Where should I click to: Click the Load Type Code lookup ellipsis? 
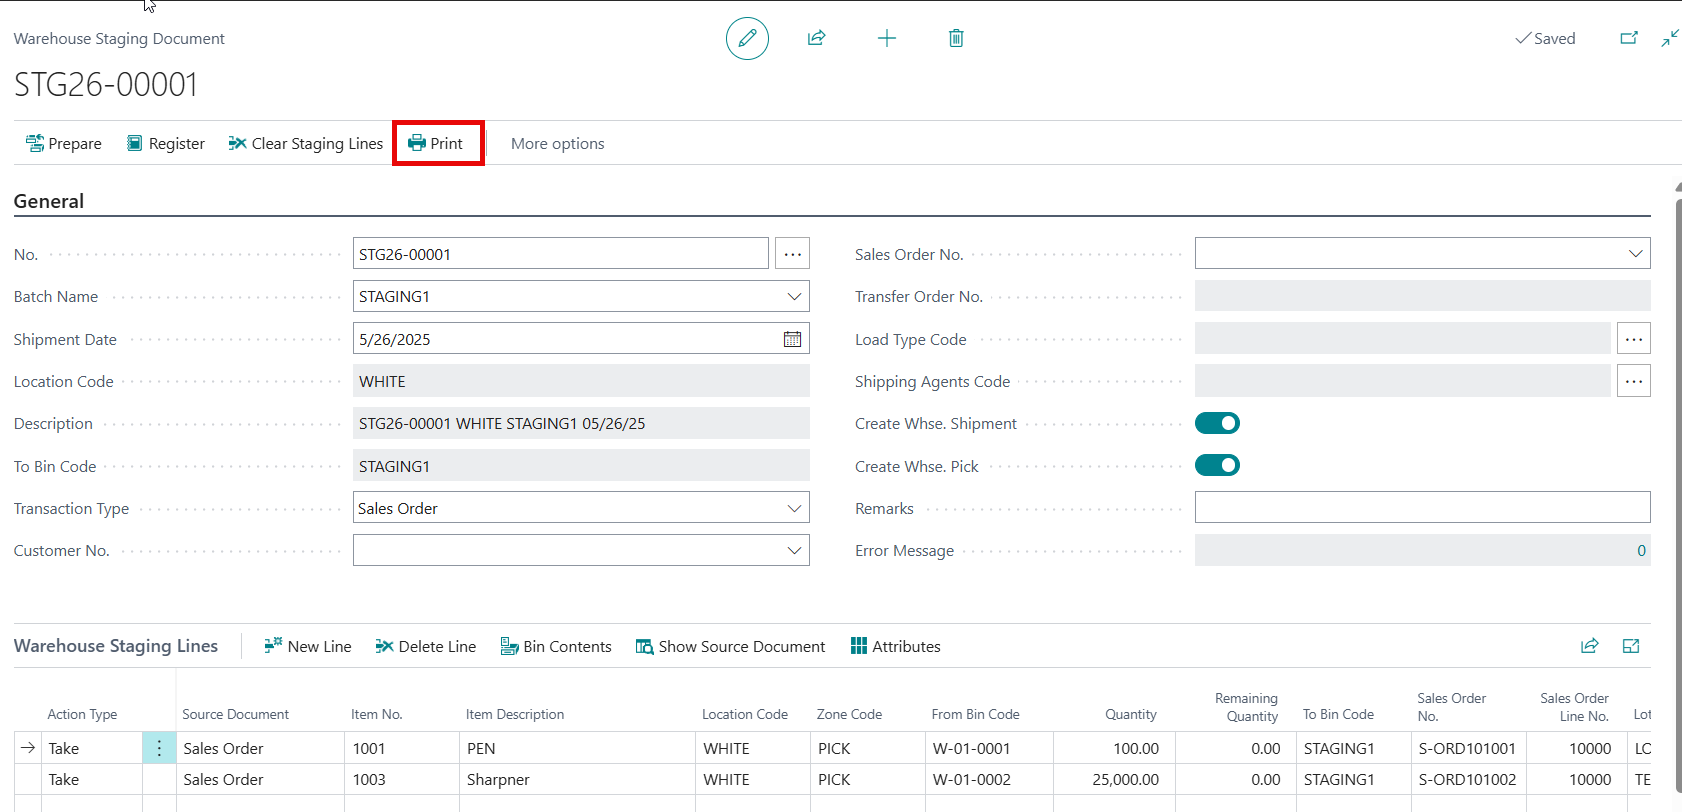pos(1633,339)
